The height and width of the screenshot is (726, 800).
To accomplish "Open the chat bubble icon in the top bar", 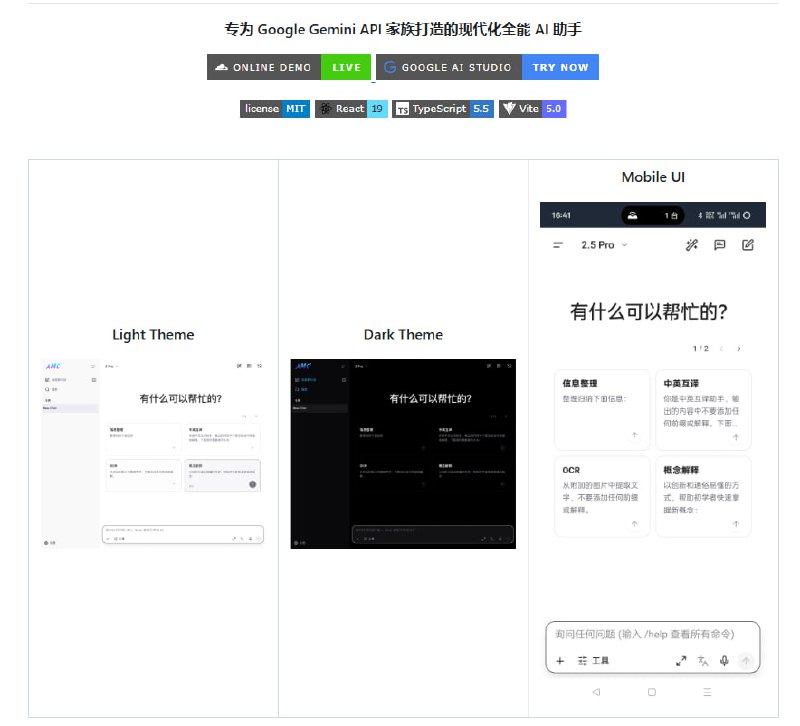I will click(719, 244).
